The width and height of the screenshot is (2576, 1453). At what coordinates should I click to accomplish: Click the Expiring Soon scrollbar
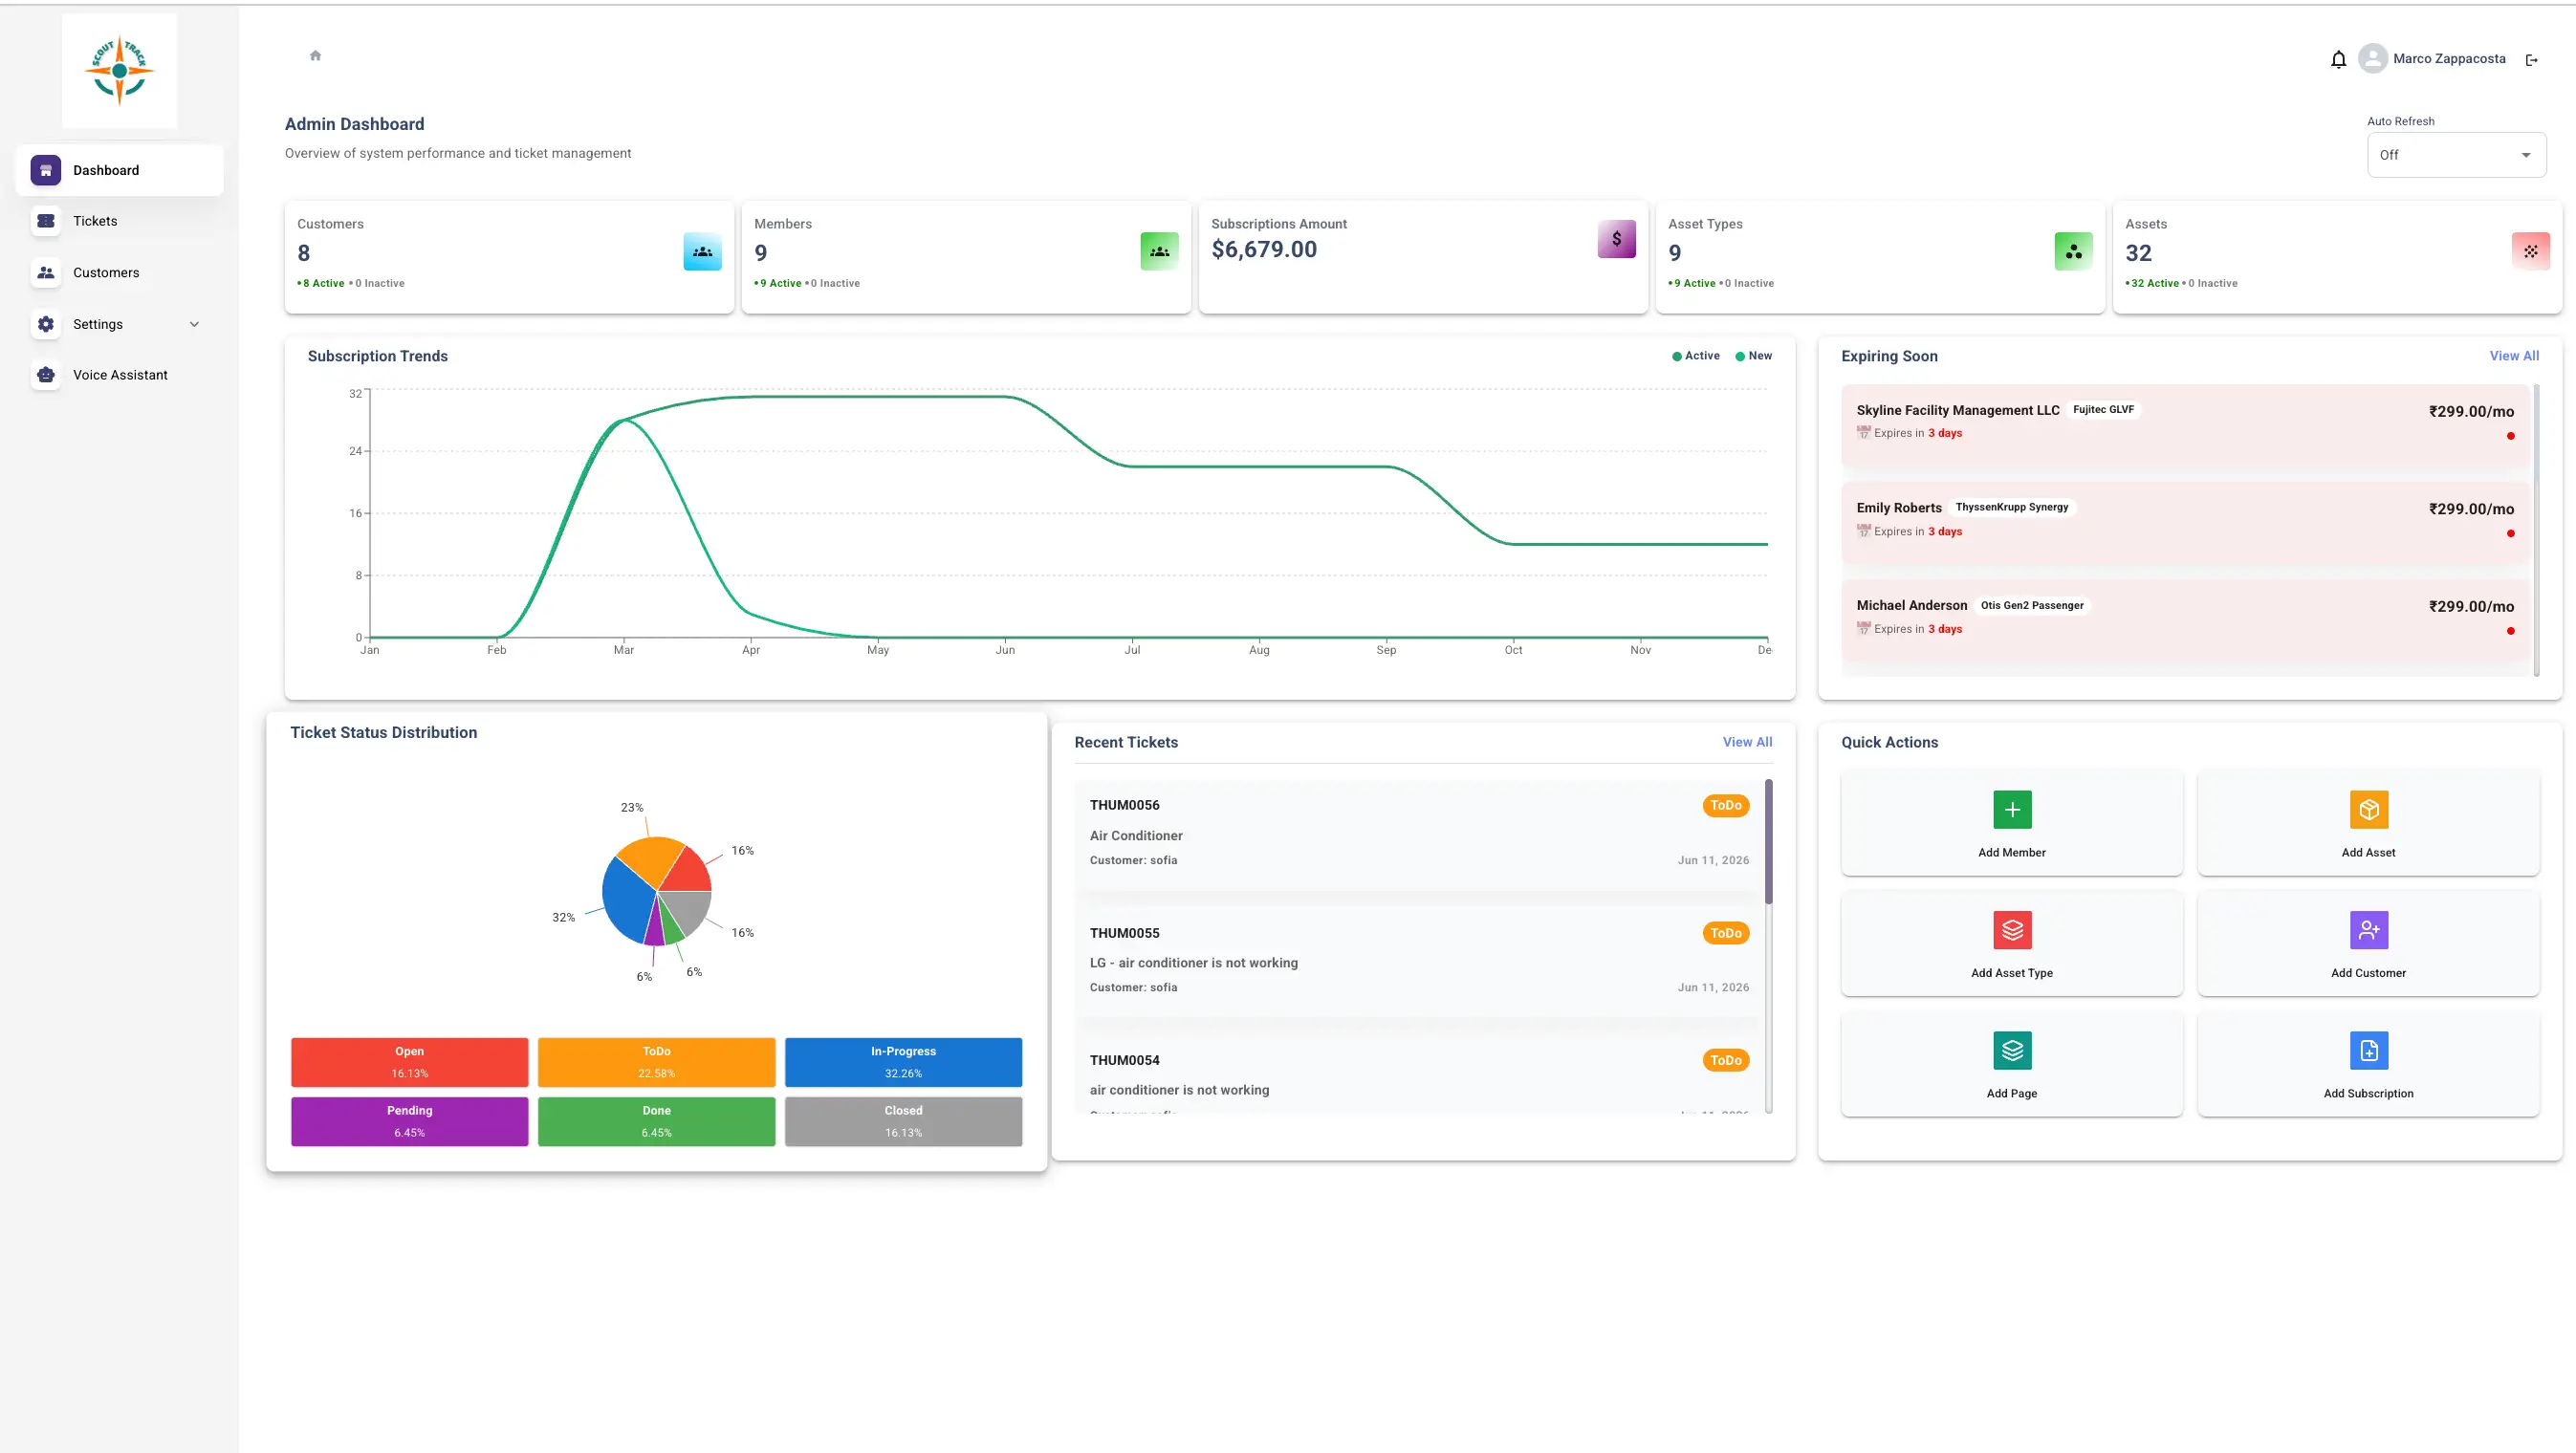[x=2536, y=530]
